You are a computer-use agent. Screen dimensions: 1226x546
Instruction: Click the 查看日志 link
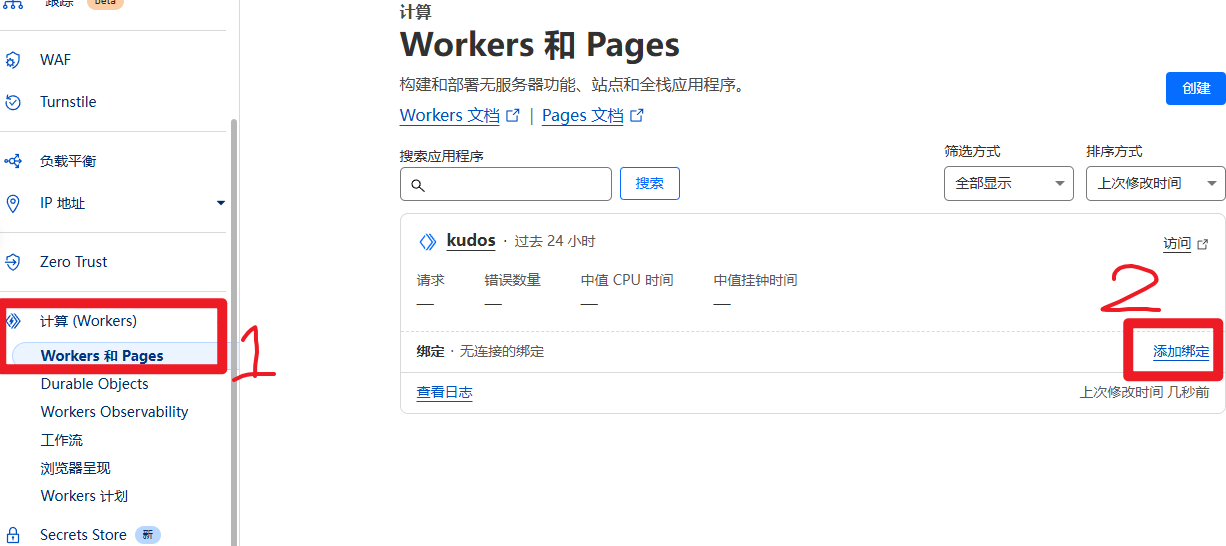pos(444,393)
